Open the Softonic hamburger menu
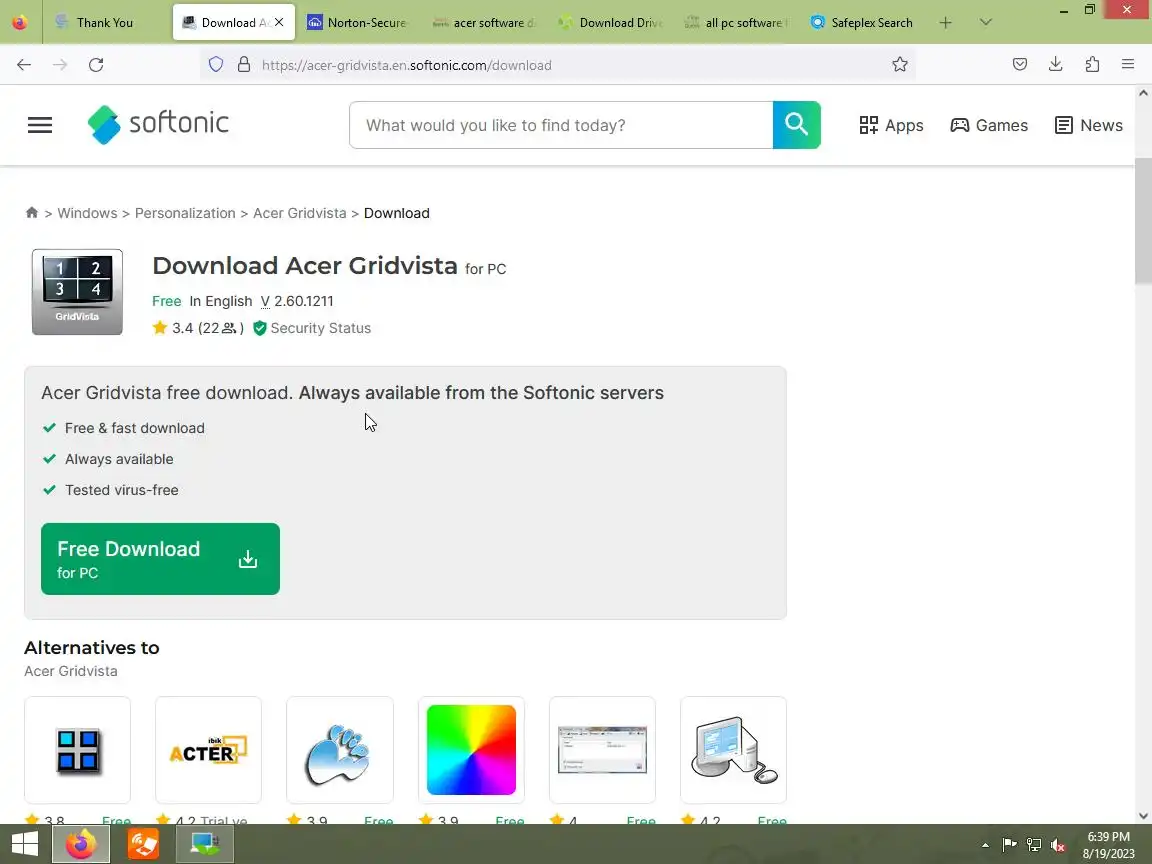This screenshot has width=1152, height=864. coord(40,126)
